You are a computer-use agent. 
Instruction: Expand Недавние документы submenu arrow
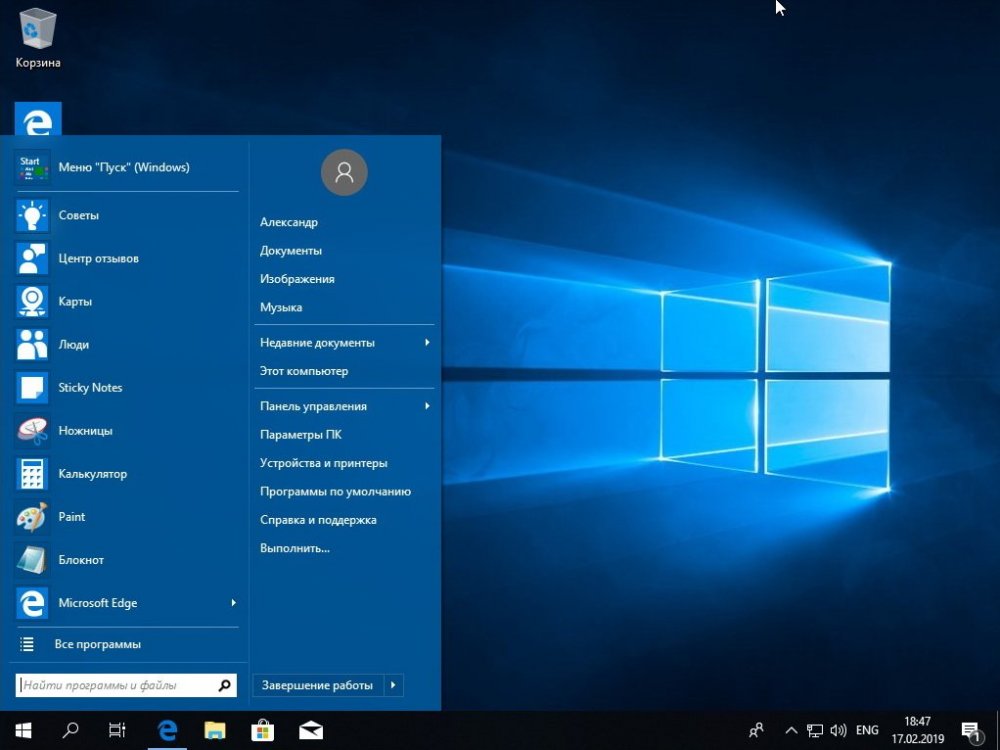(427, 342)
